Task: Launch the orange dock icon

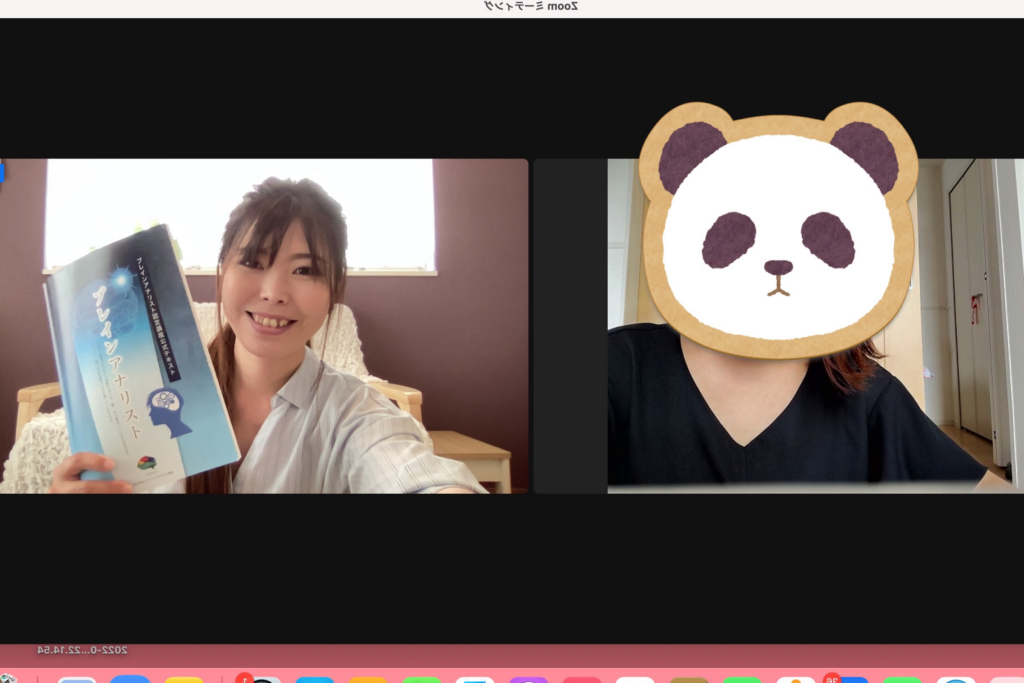Action: click(368, 680)
